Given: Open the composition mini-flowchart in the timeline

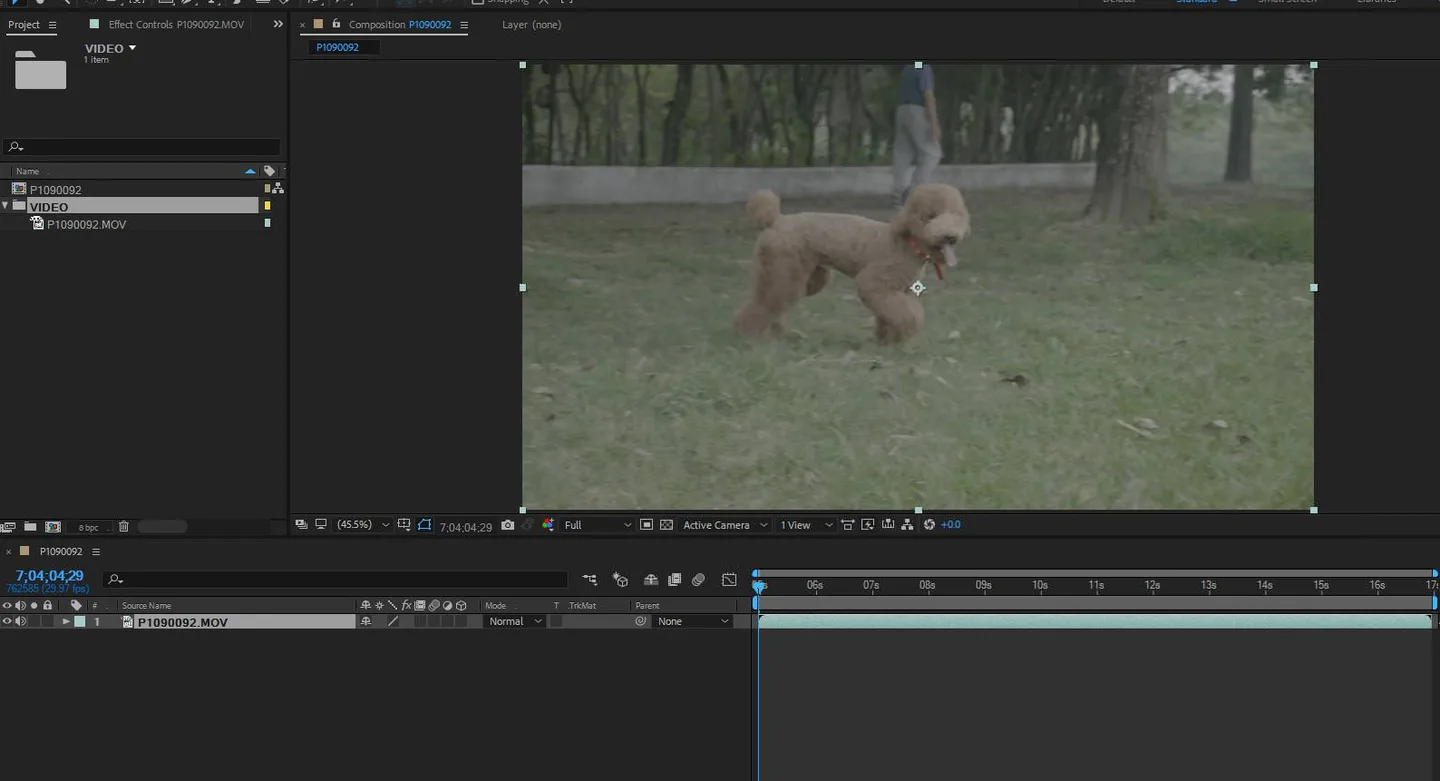Looking at the screenshot, I should pyautogui.click(x=590, y=580).
